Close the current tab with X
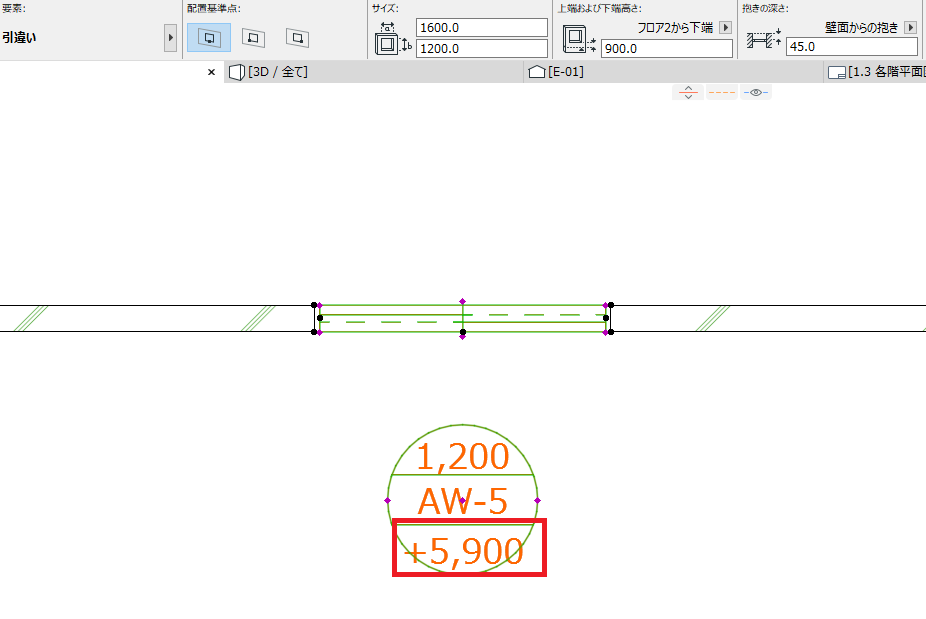This screenshot has height=619, width=926. (x=211, y=72)
